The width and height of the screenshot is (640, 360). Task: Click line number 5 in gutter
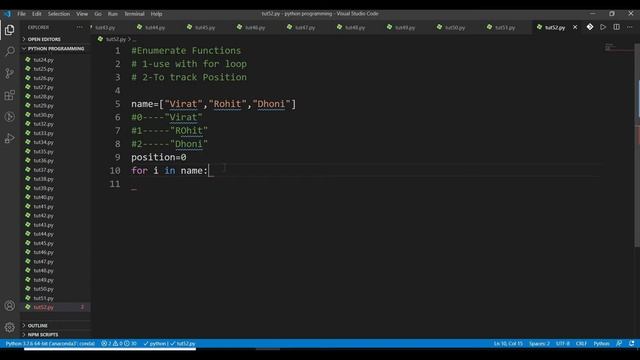[x=118, y=104]
